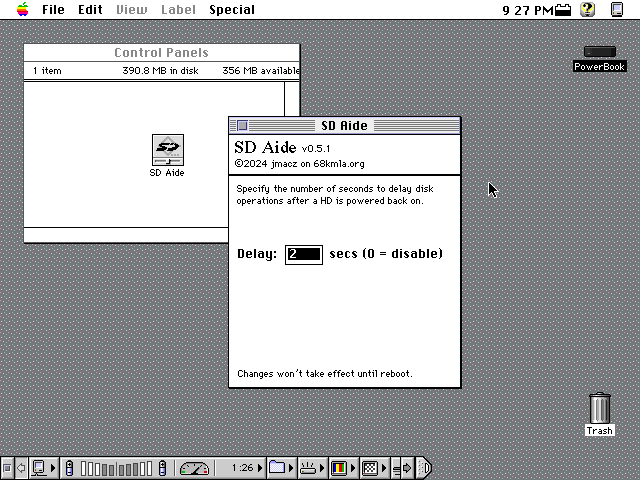This screenshot has height=480, width=640.
Task: Click the 1:26 battery time remaining
Action: (x=242, y=468)
